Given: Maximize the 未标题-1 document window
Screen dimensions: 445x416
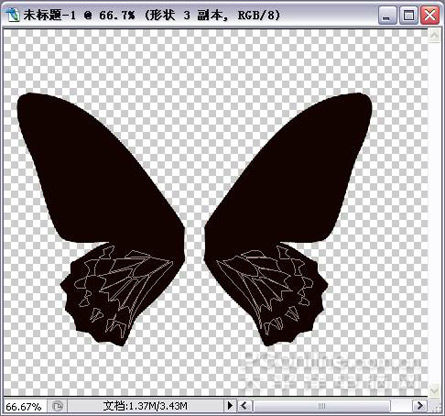Looking at the screenshot, I should click(409, 15).
